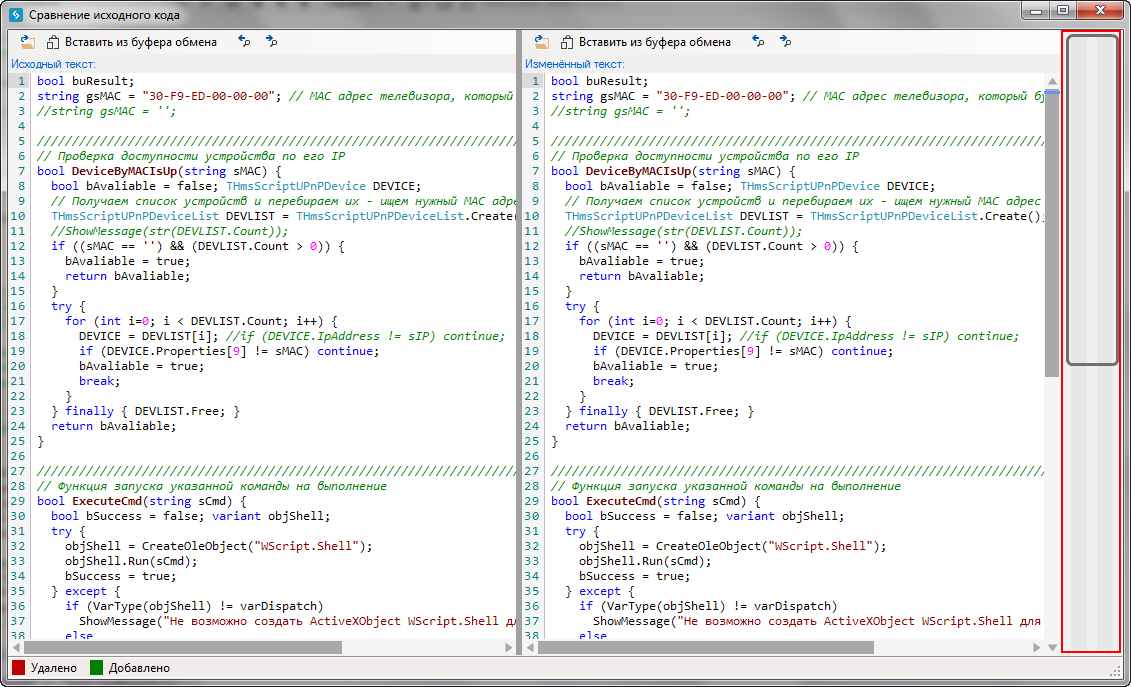The width and height of the screenshot is (1131, 687).
Task: Click the green 'Добавлено' legend swatch
Action: click(97, 667)
